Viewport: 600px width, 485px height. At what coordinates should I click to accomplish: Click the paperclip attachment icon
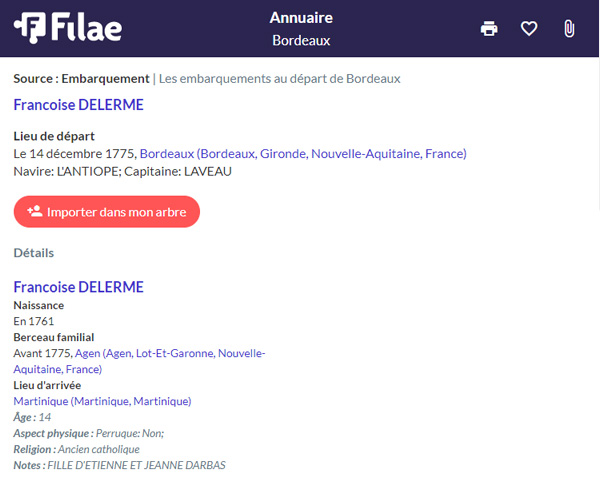569,29
